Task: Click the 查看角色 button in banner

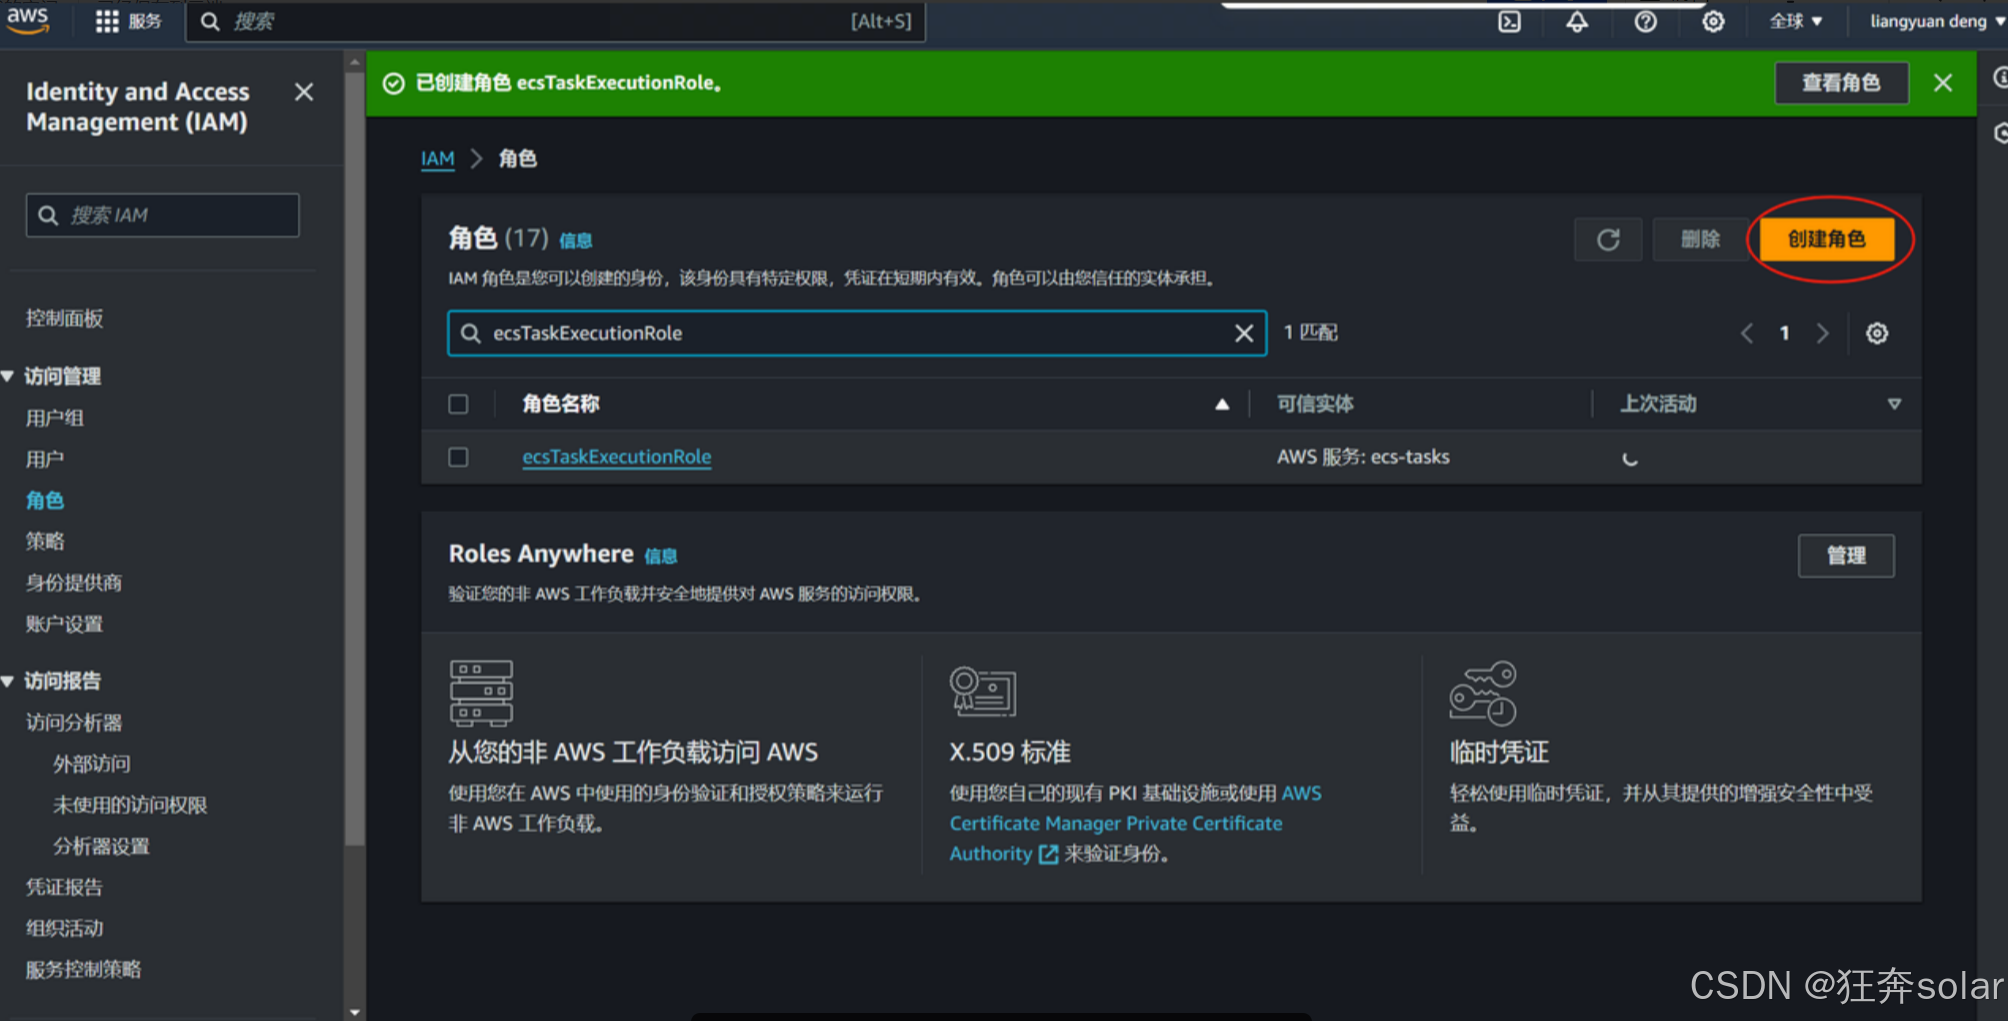Action: (1841, 83)
